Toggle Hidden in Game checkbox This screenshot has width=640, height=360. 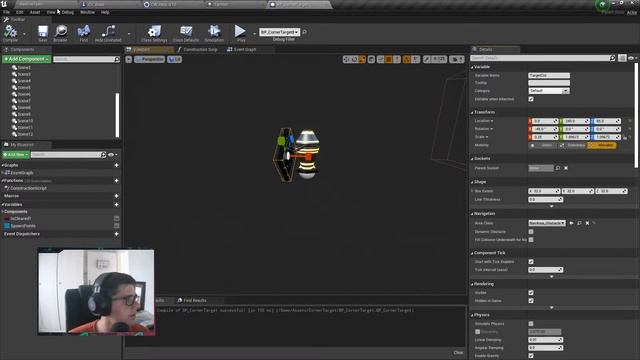coord(531,301)
